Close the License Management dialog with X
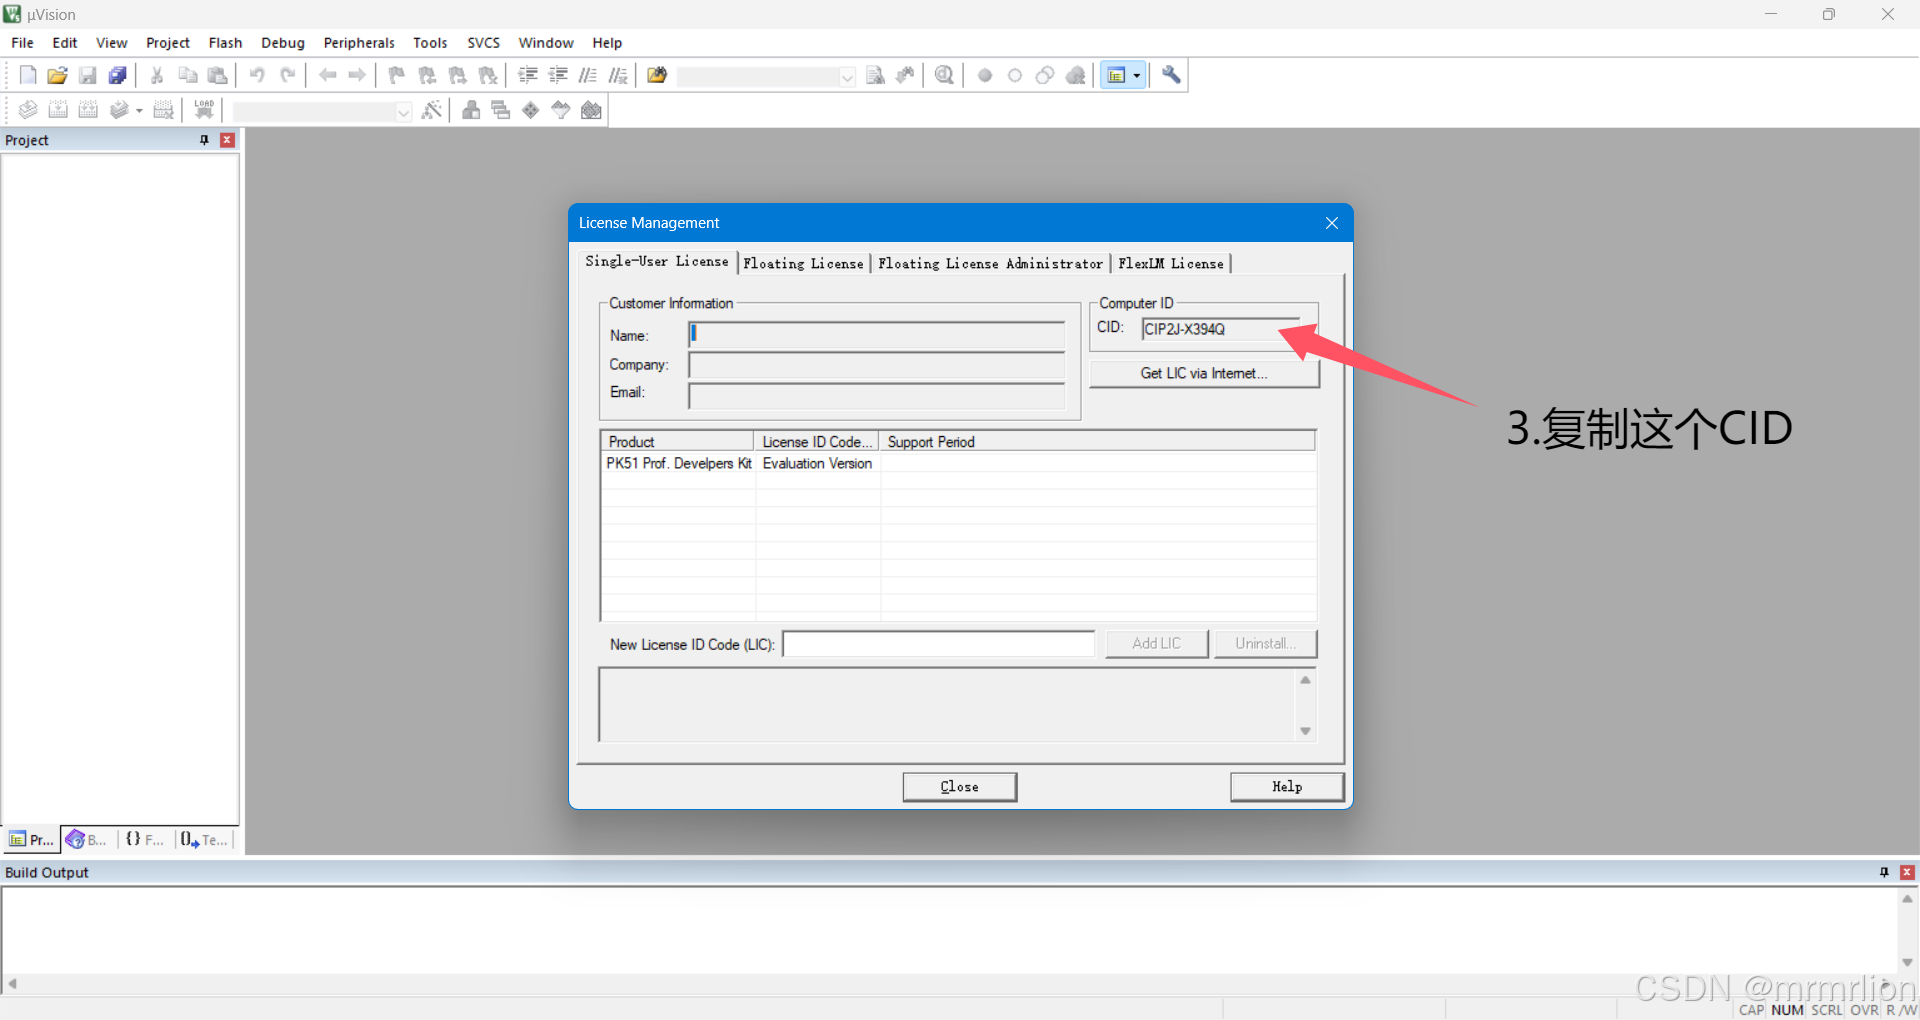Screen dimensions: 1920x1020 [1332, 223]
